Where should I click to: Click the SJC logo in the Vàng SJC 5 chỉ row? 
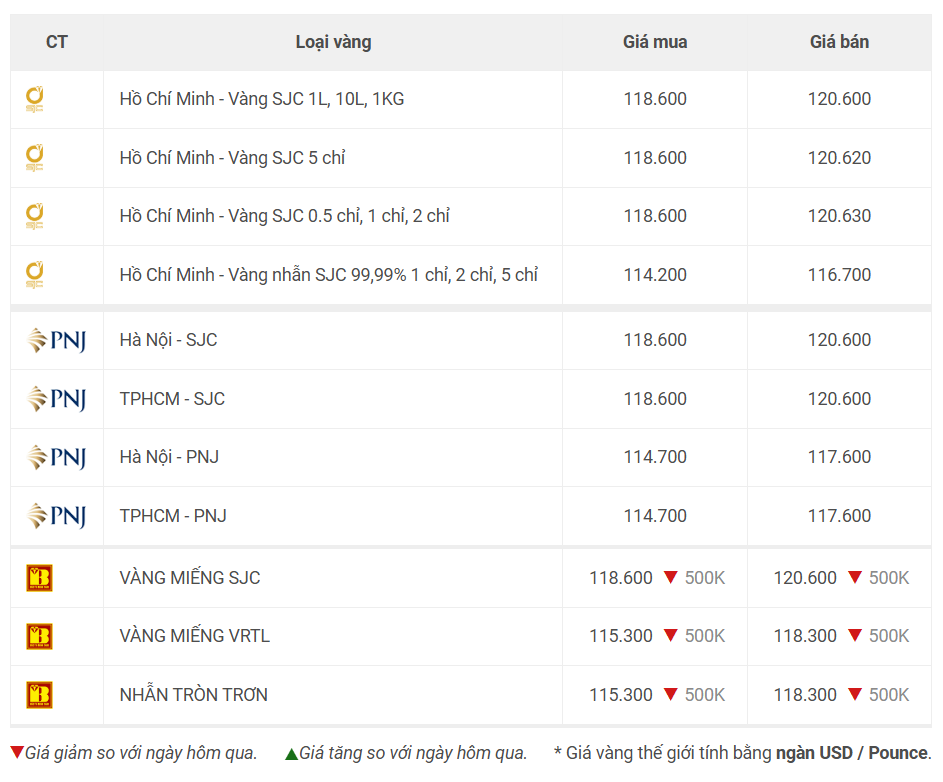[34, 158]
